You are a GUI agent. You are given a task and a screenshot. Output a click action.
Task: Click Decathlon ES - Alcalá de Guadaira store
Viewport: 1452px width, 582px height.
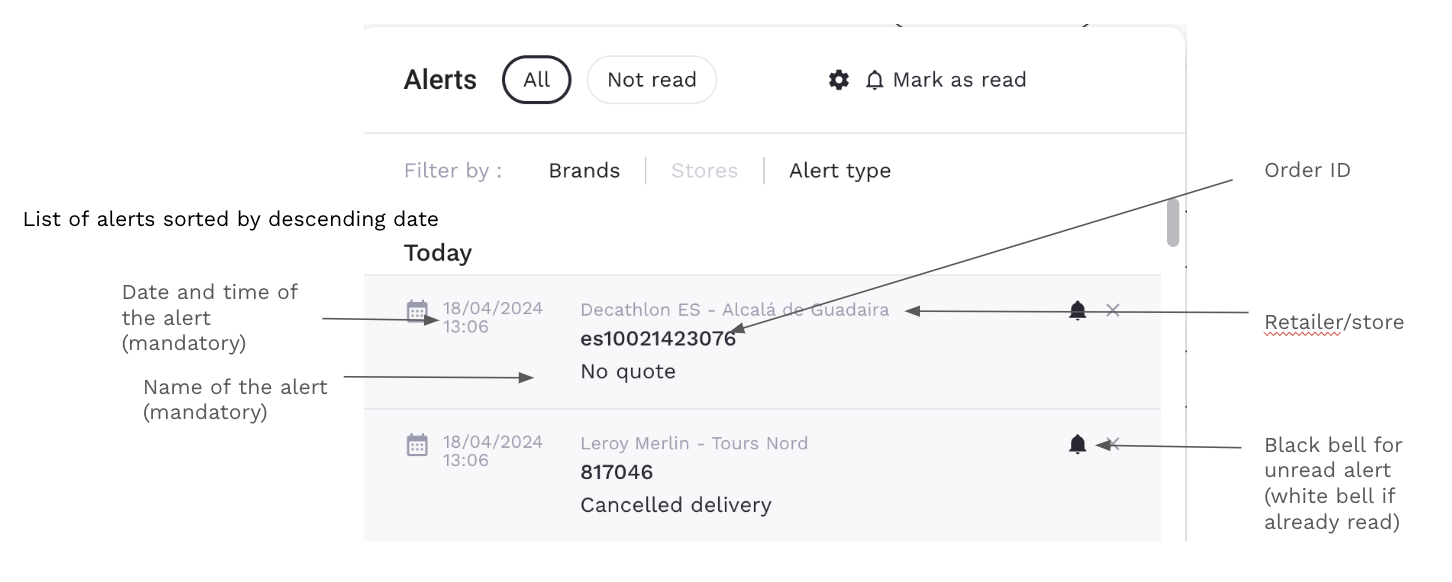734,310
